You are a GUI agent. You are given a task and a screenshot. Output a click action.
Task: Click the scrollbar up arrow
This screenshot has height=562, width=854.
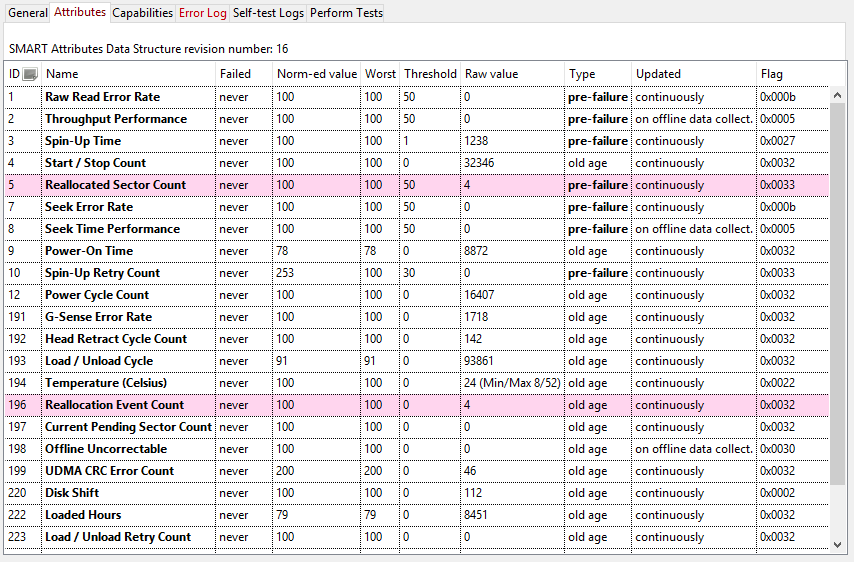[838, 96]
